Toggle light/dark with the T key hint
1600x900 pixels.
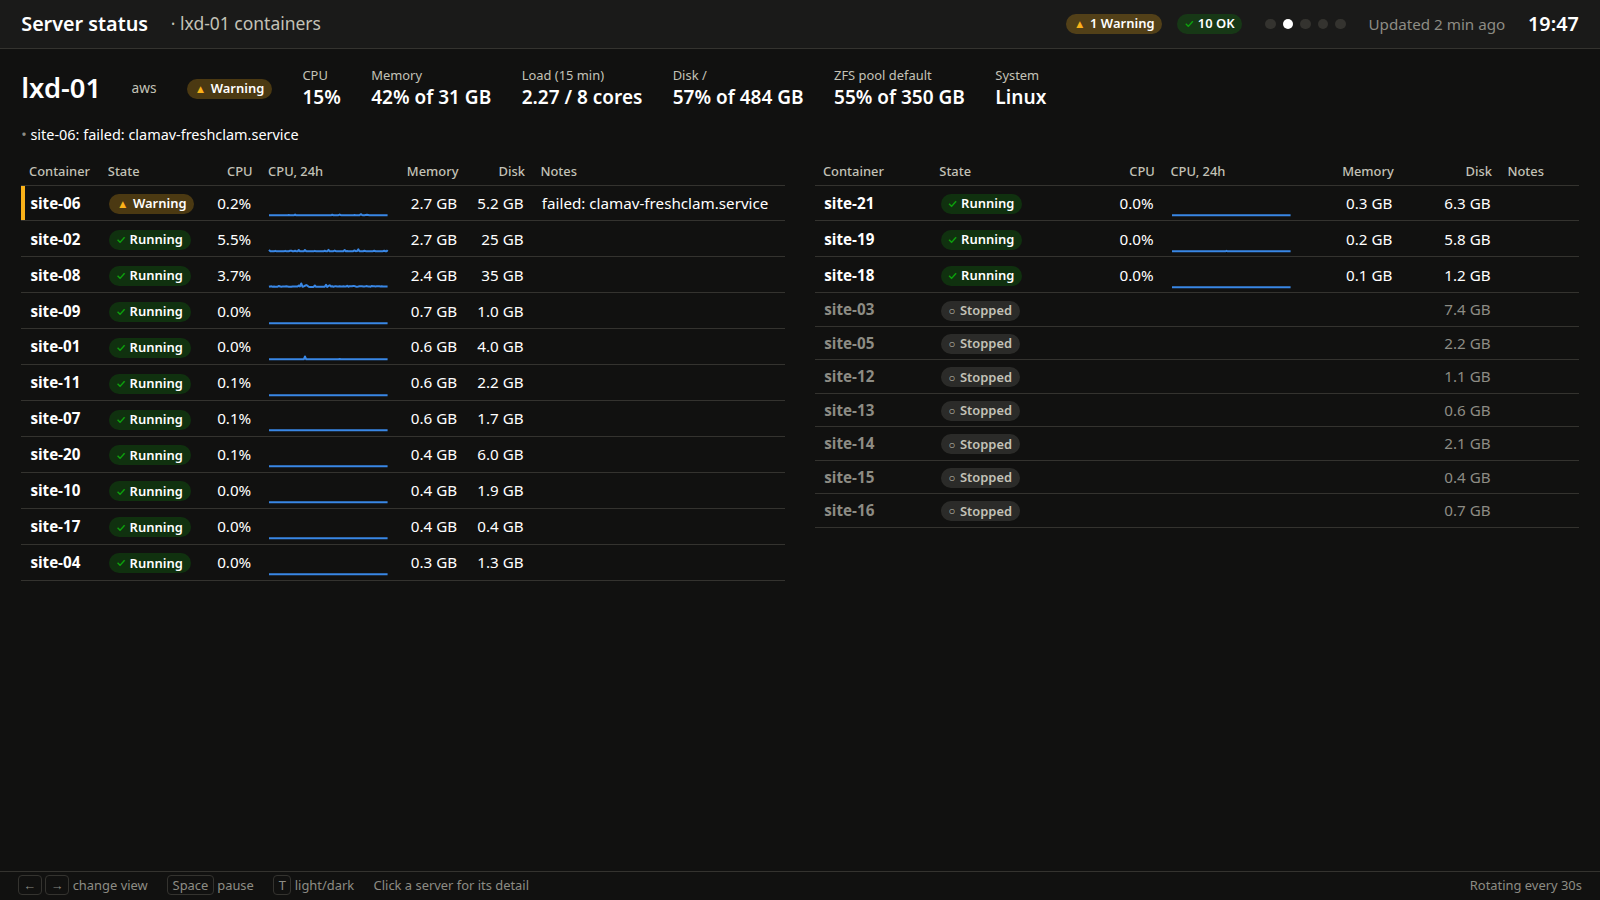(x=282, y=886)
